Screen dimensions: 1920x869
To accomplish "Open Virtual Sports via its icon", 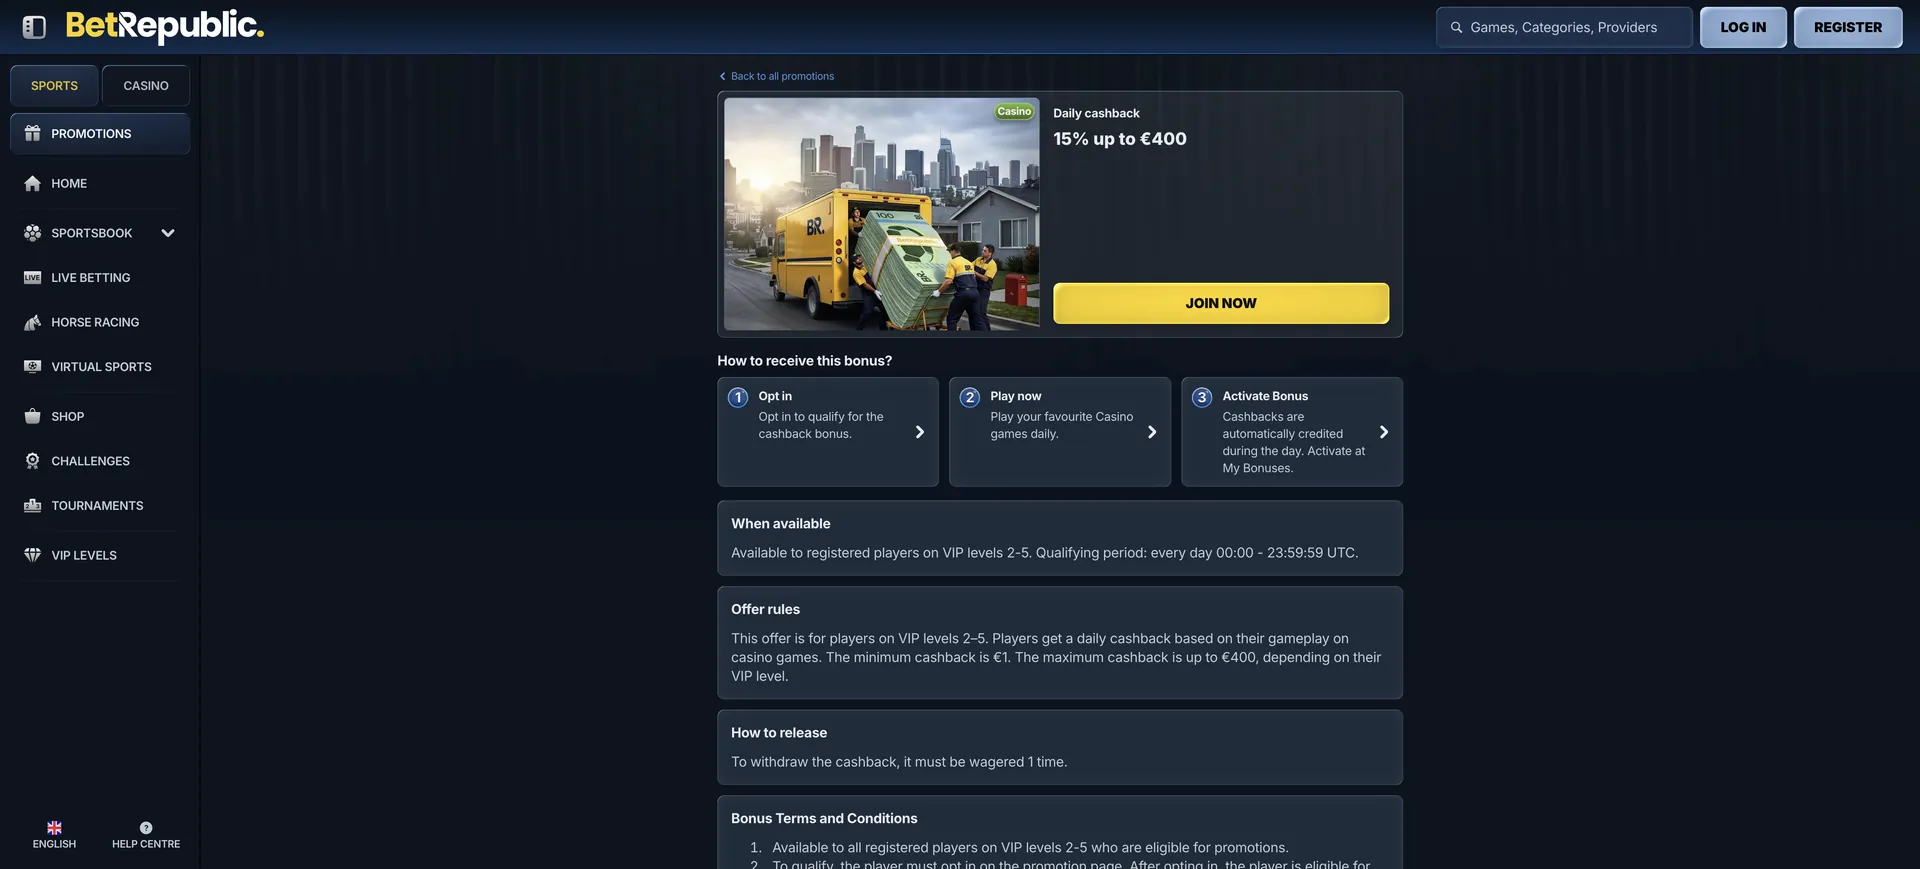I will point(32,367).
